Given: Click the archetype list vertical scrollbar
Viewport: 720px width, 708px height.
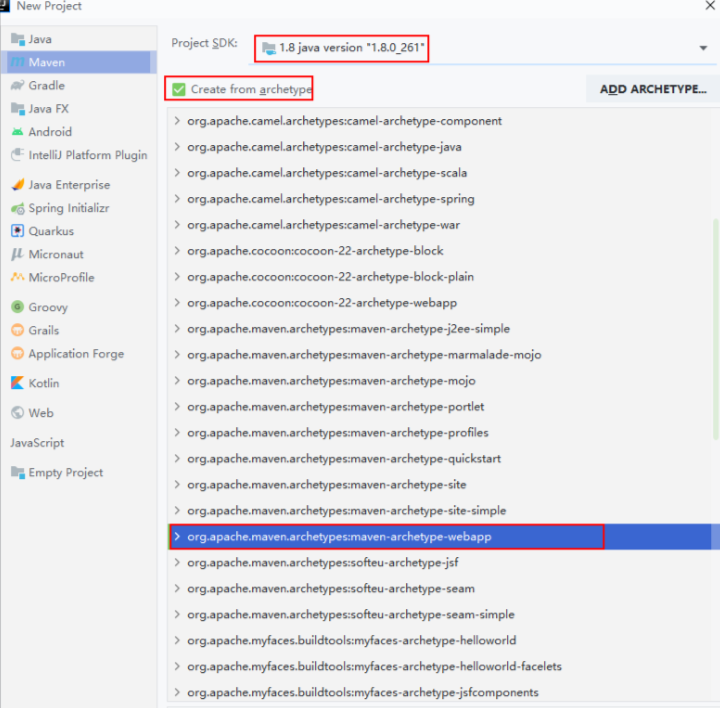Looking at the screenshot, I should (715, 329).
